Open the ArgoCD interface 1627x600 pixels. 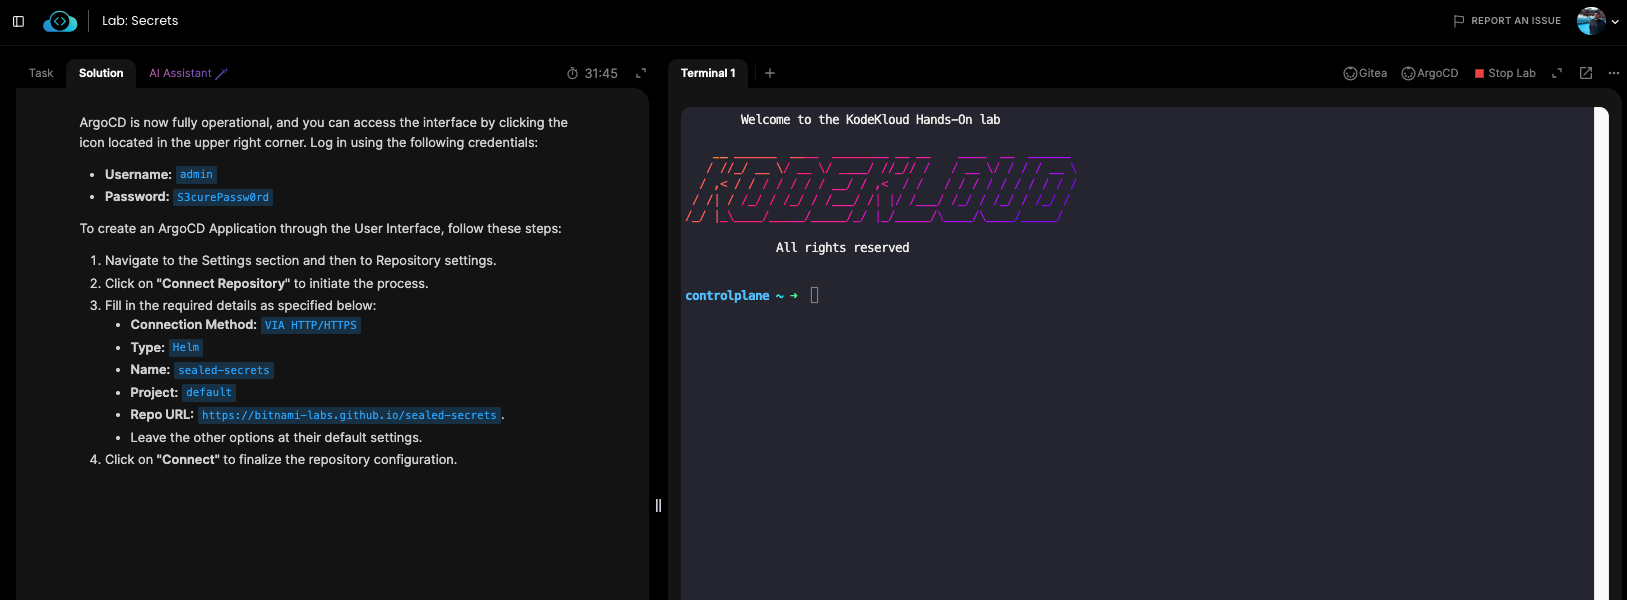click(x=1430, y=73)
